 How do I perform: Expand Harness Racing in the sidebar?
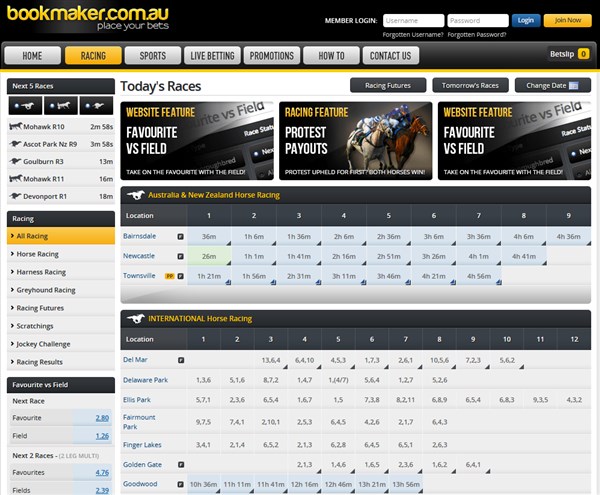pyautogui.click(x=61, y=272)
